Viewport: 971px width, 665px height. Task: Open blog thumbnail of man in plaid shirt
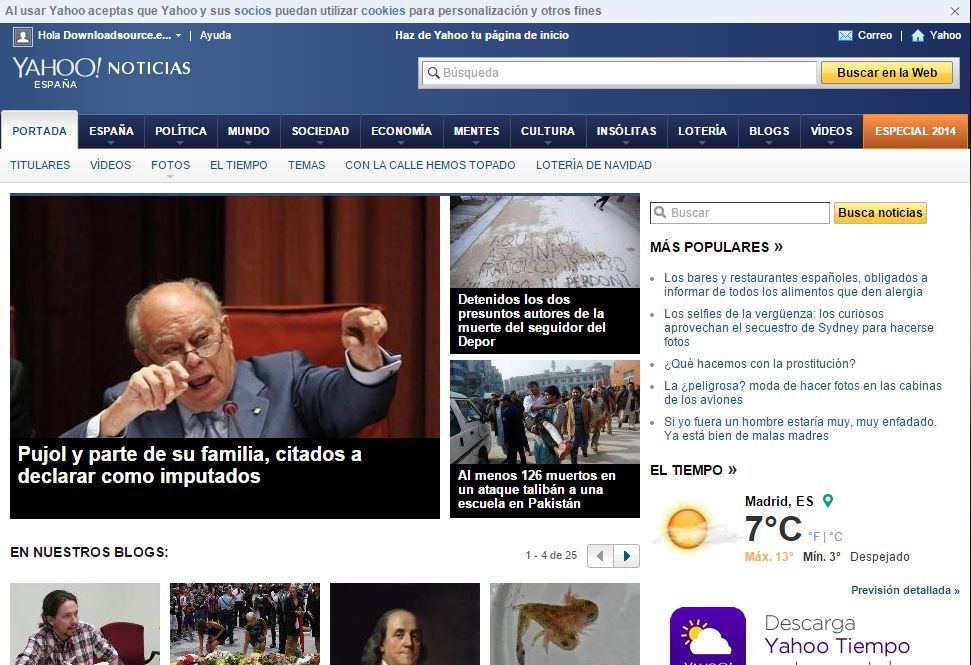click(85, 624)
